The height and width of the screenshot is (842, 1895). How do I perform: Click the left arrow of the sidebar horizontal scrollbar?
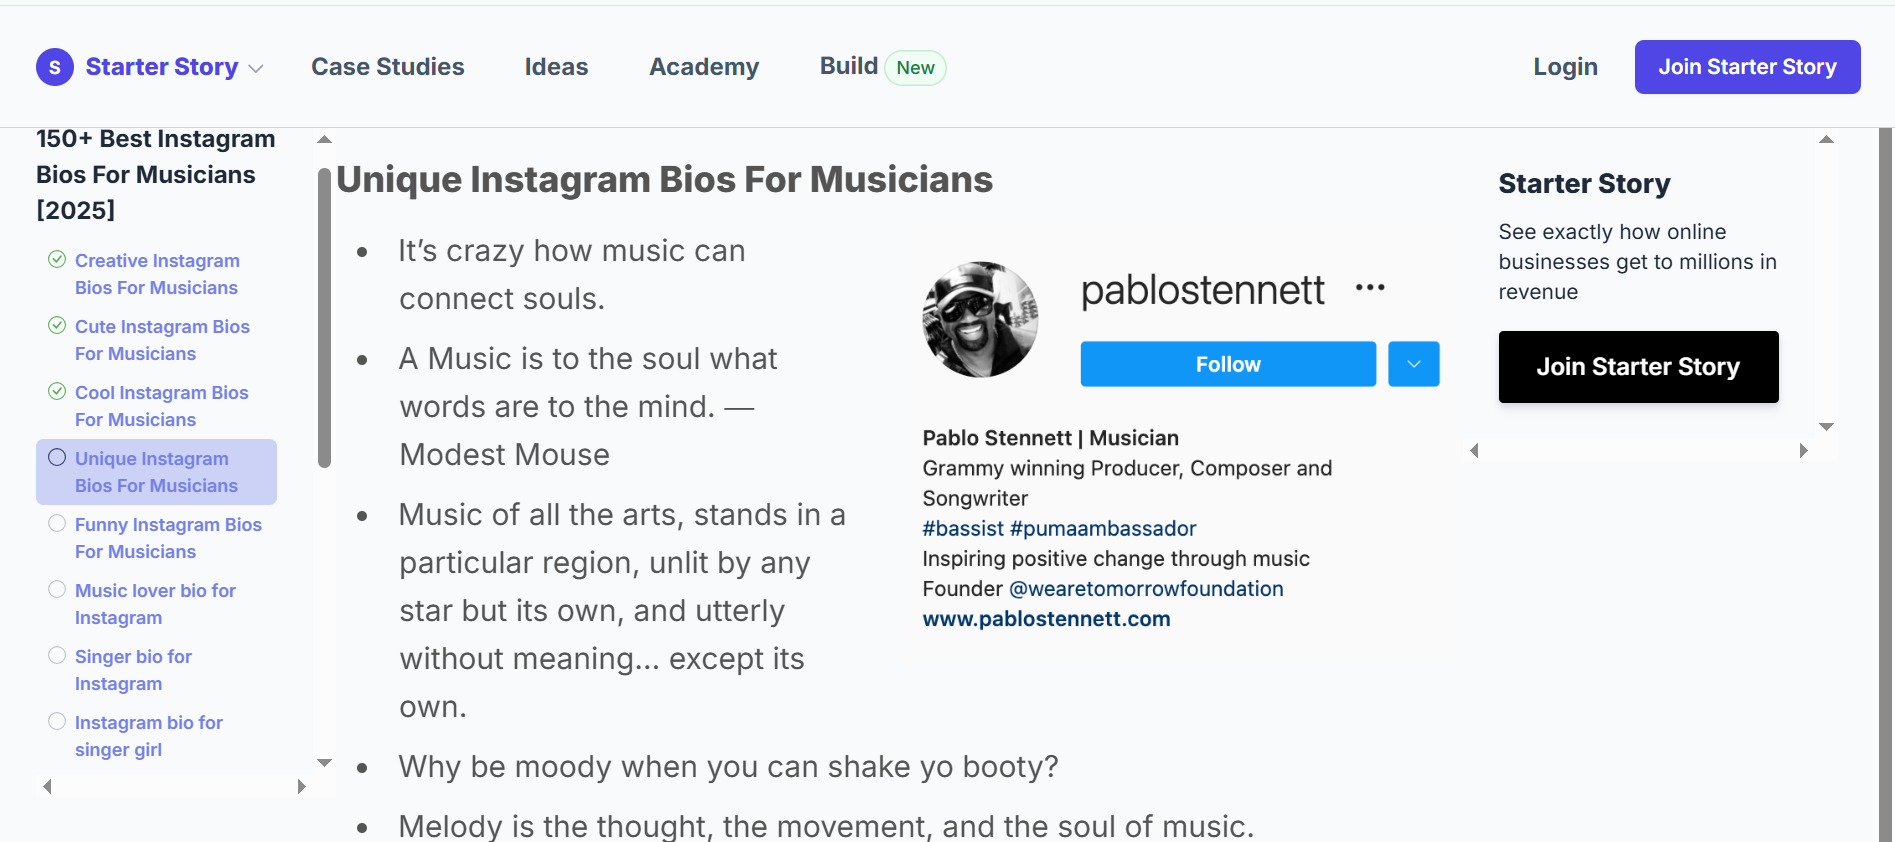(x=46, y=787)
